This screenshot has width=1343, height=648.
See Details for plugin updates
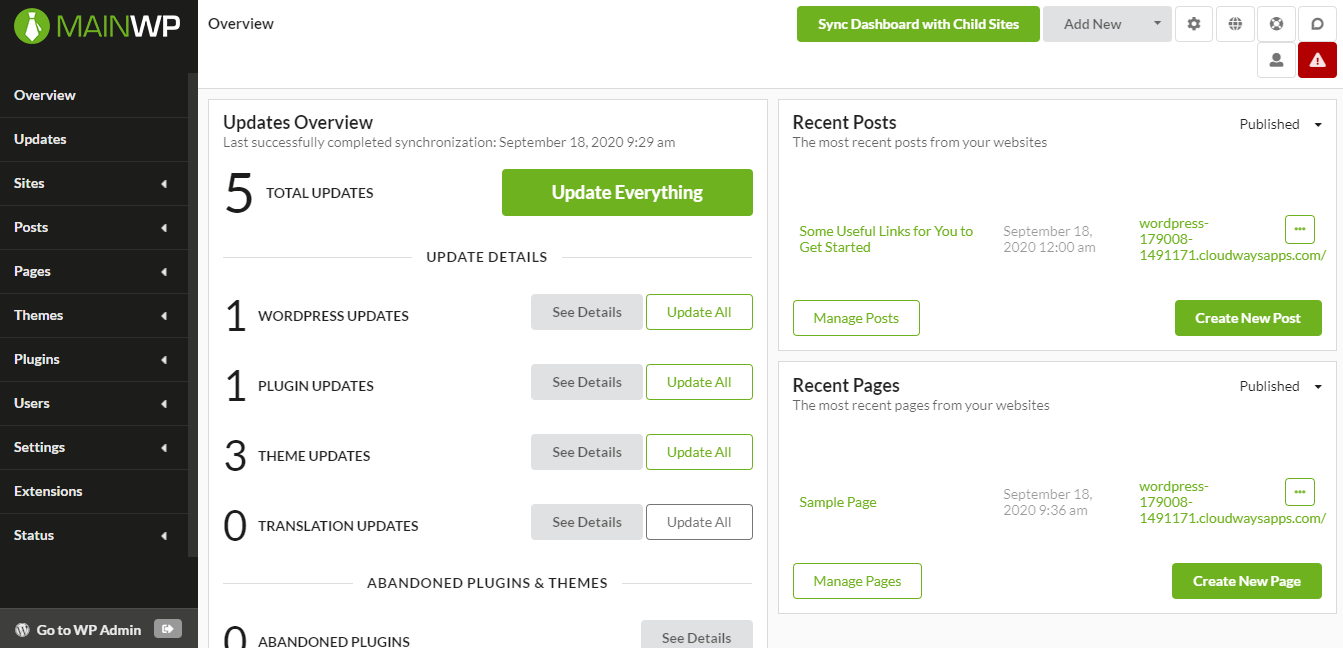click(587, 382)
